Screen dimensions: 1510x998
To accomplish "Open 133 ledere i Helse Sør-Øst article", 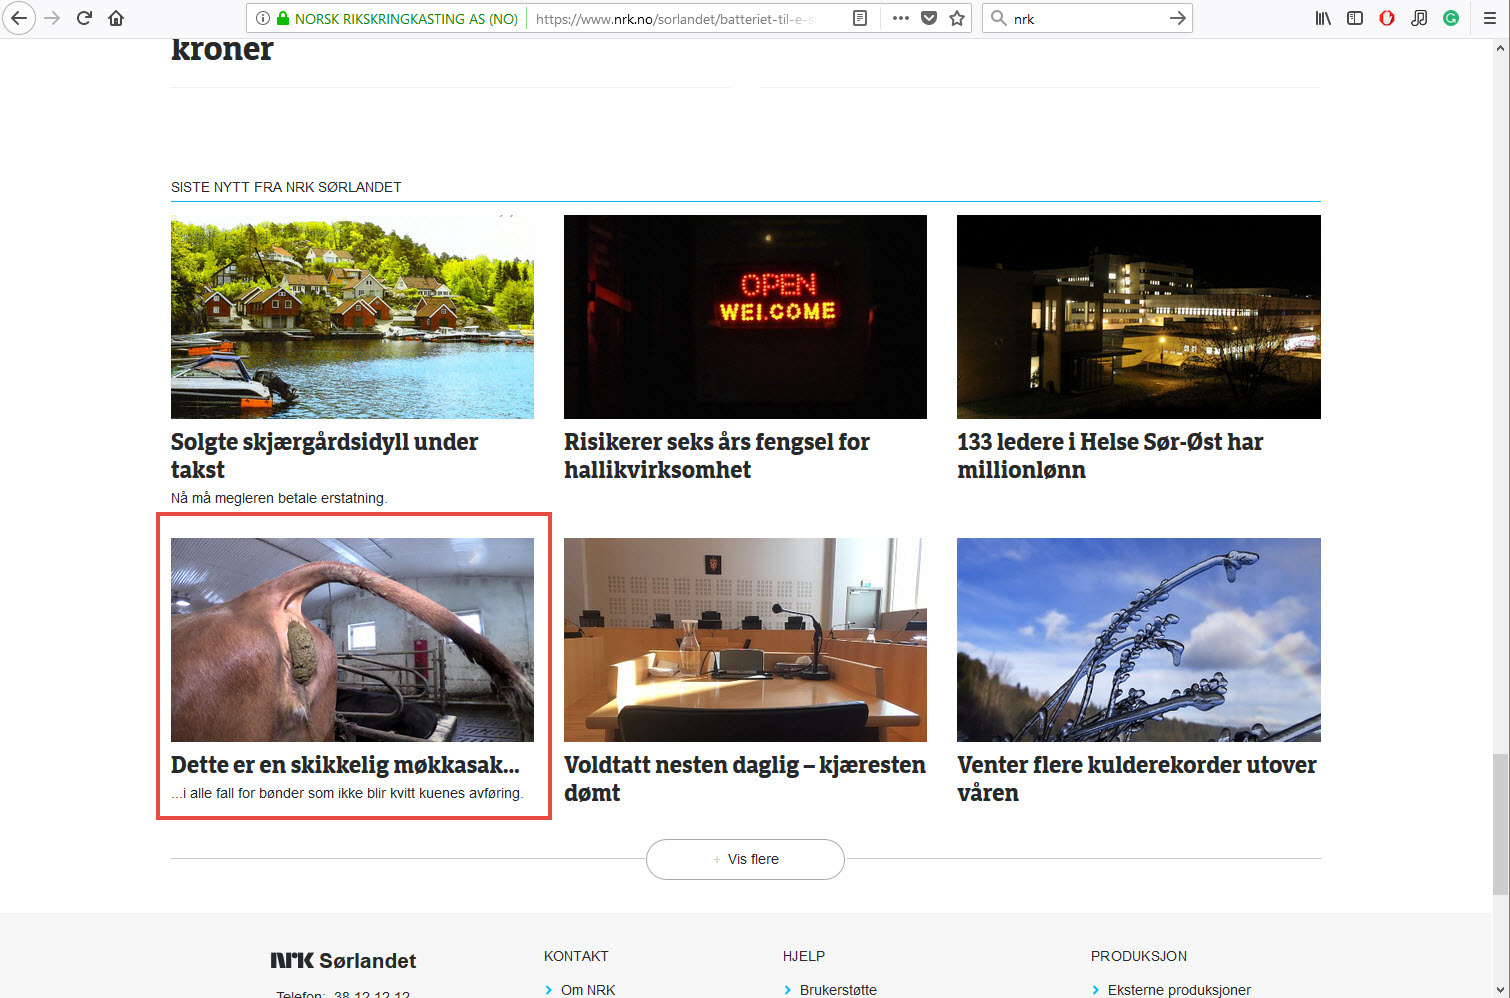I will (1110, 455).
